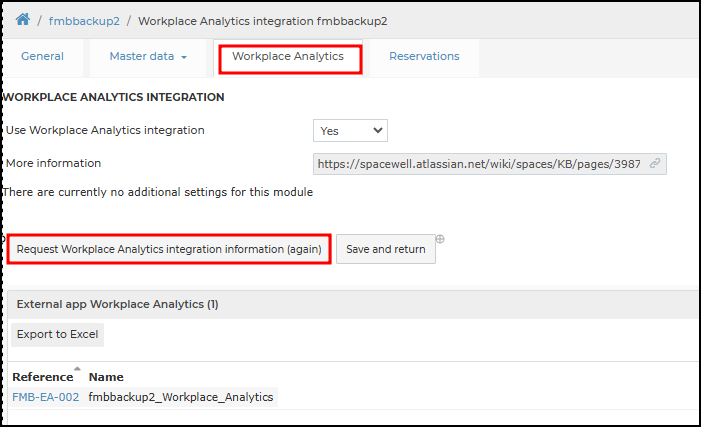
Task: Click the 'More information' label
Action: coord(53,163)
